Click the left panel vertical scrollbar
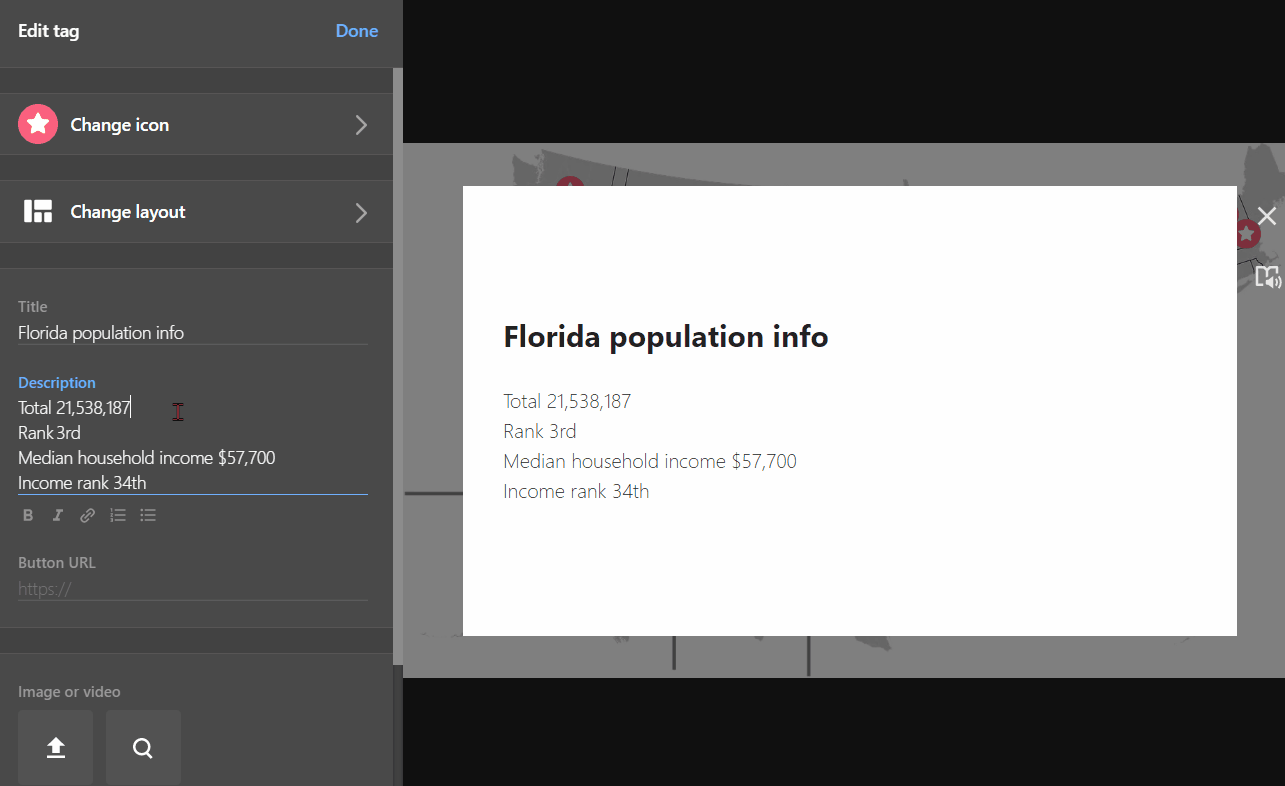 click(x=398, y=365)
